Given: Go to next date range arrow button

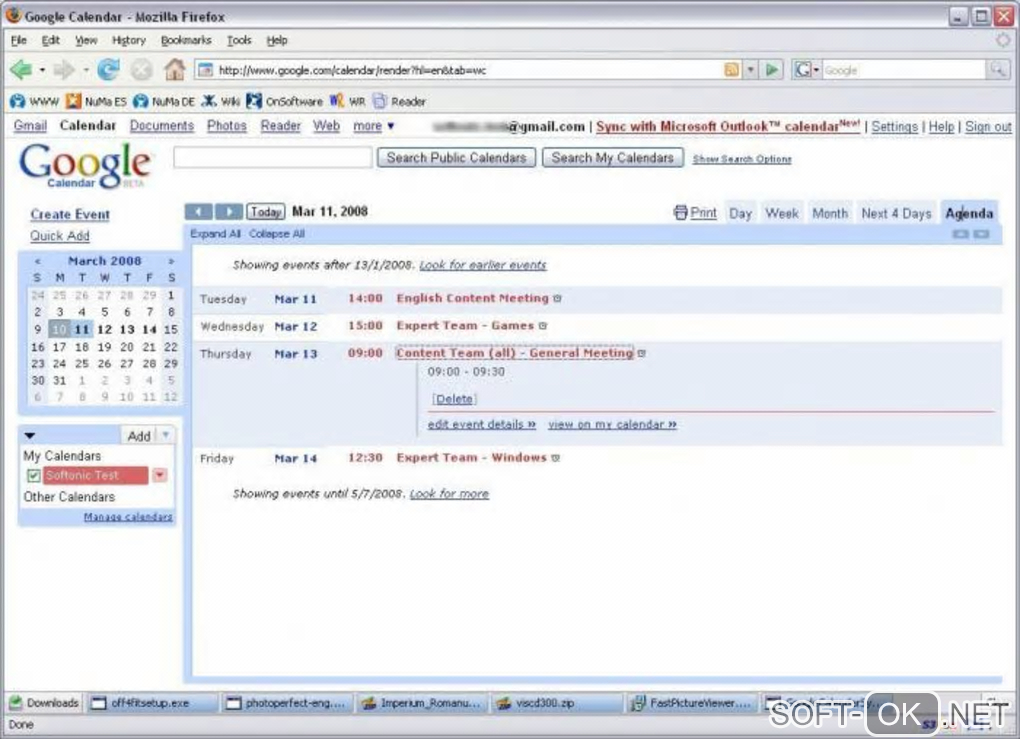Looking at the screenshot, I should coord(229,211).
